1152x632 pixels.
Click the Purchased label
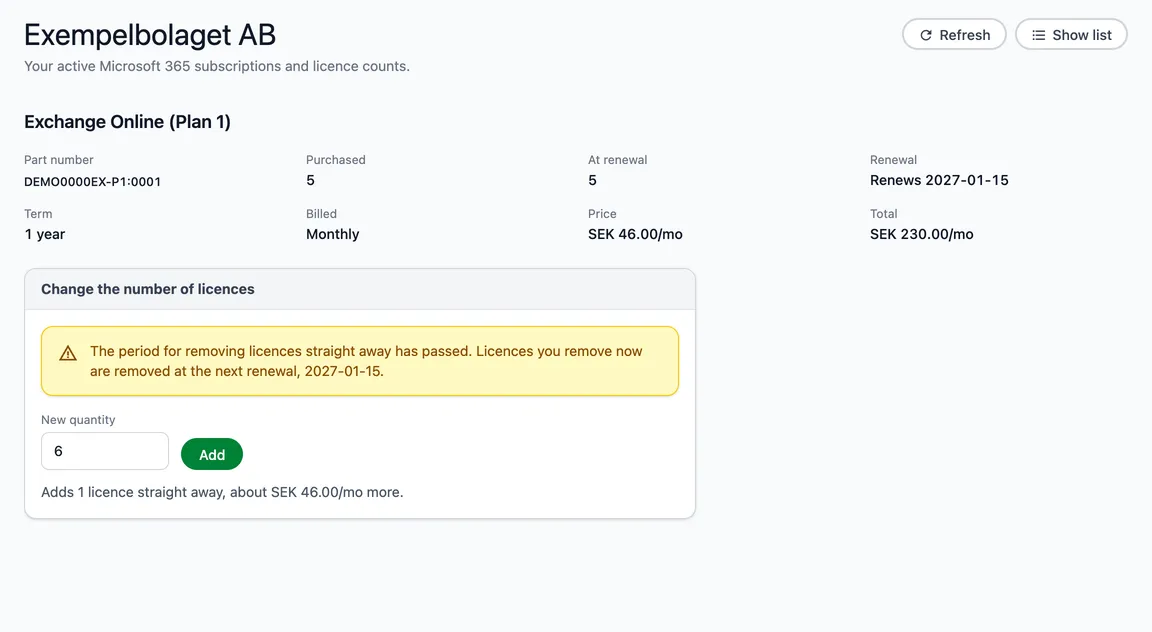[x=336, y=159]
